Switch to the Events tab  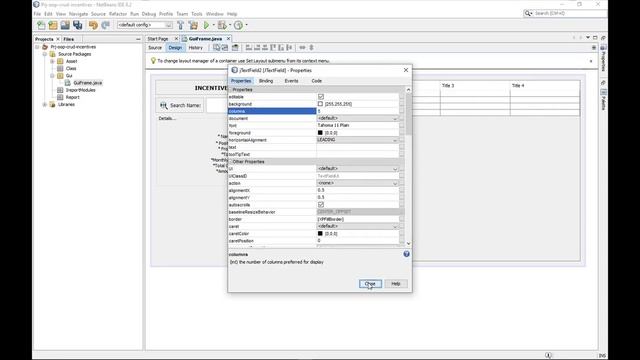291,81
